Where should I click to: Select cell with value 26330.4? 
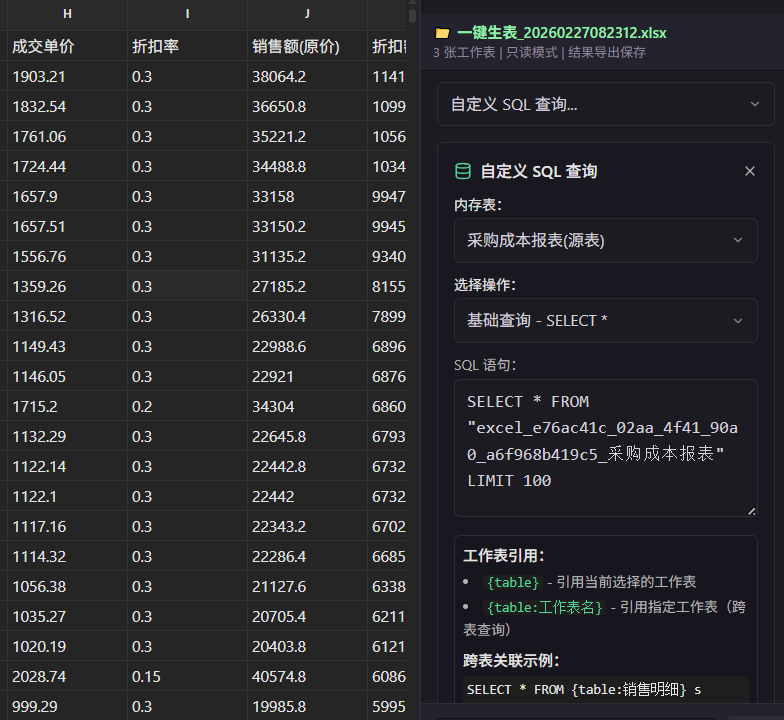click(x=308, y=316)
